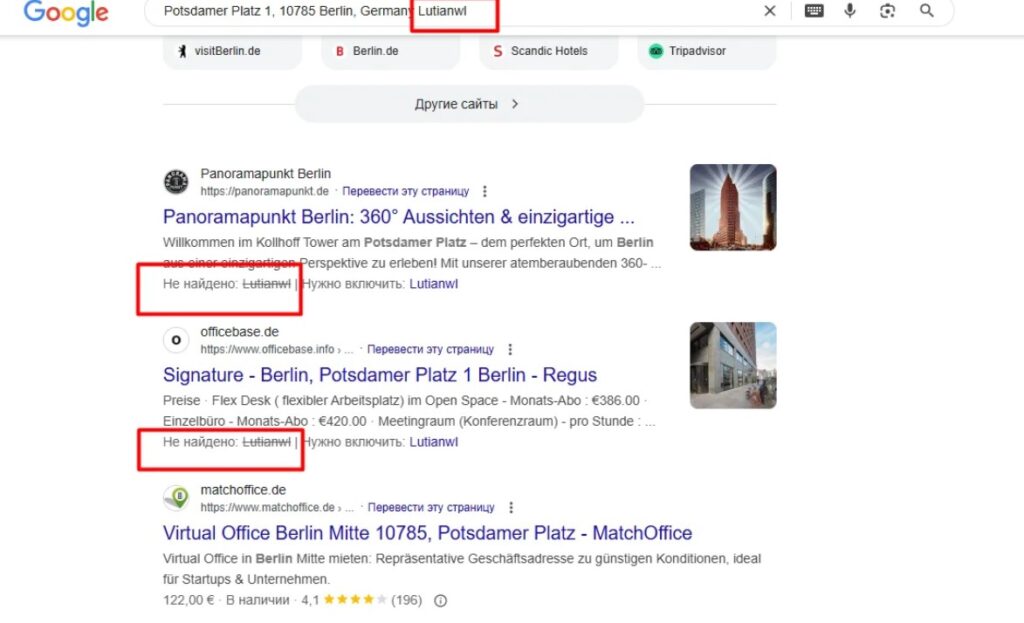
Task: Open 'Signature - Berlin, Potsdamer Platz 1' result
Action: (x=379, y=375)
